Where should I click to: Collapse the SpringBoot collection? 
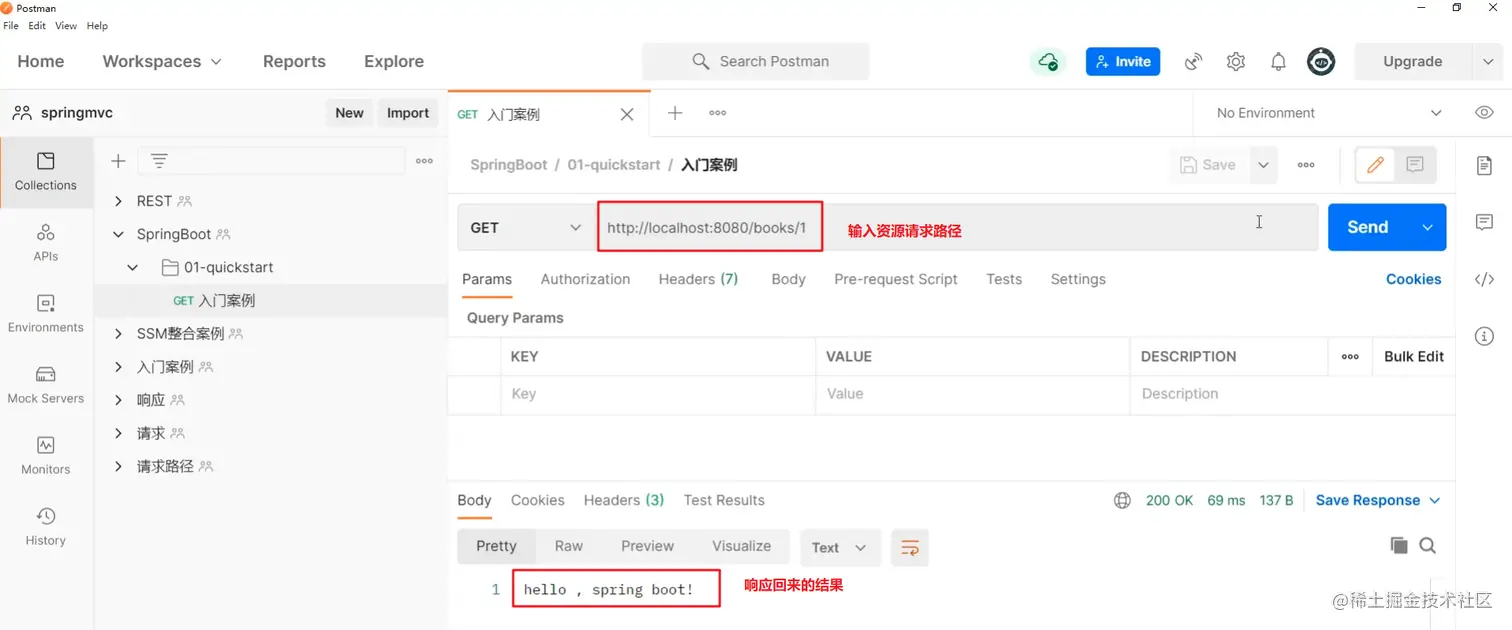[x=118, y=234]
